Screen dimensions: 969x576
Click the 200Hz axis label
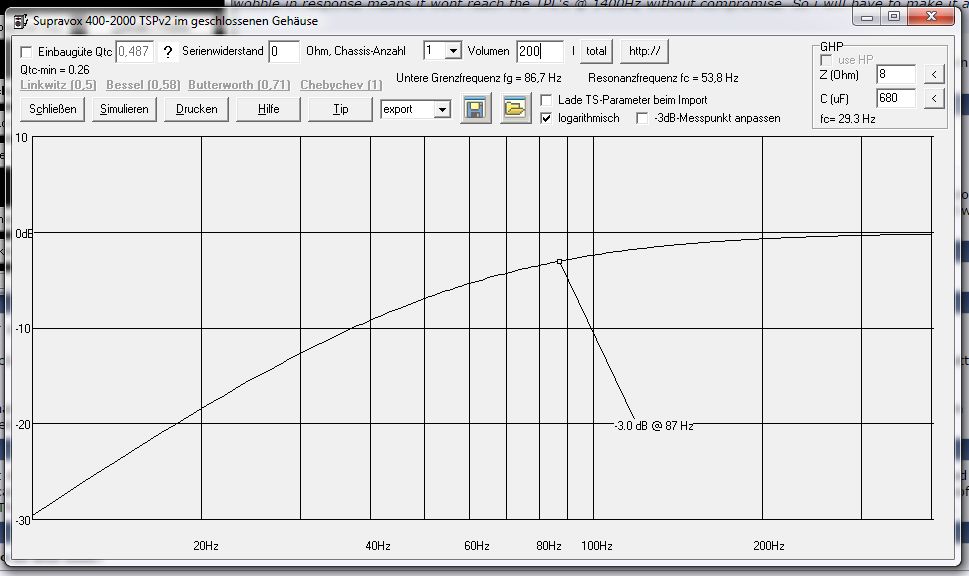[769, 546]
